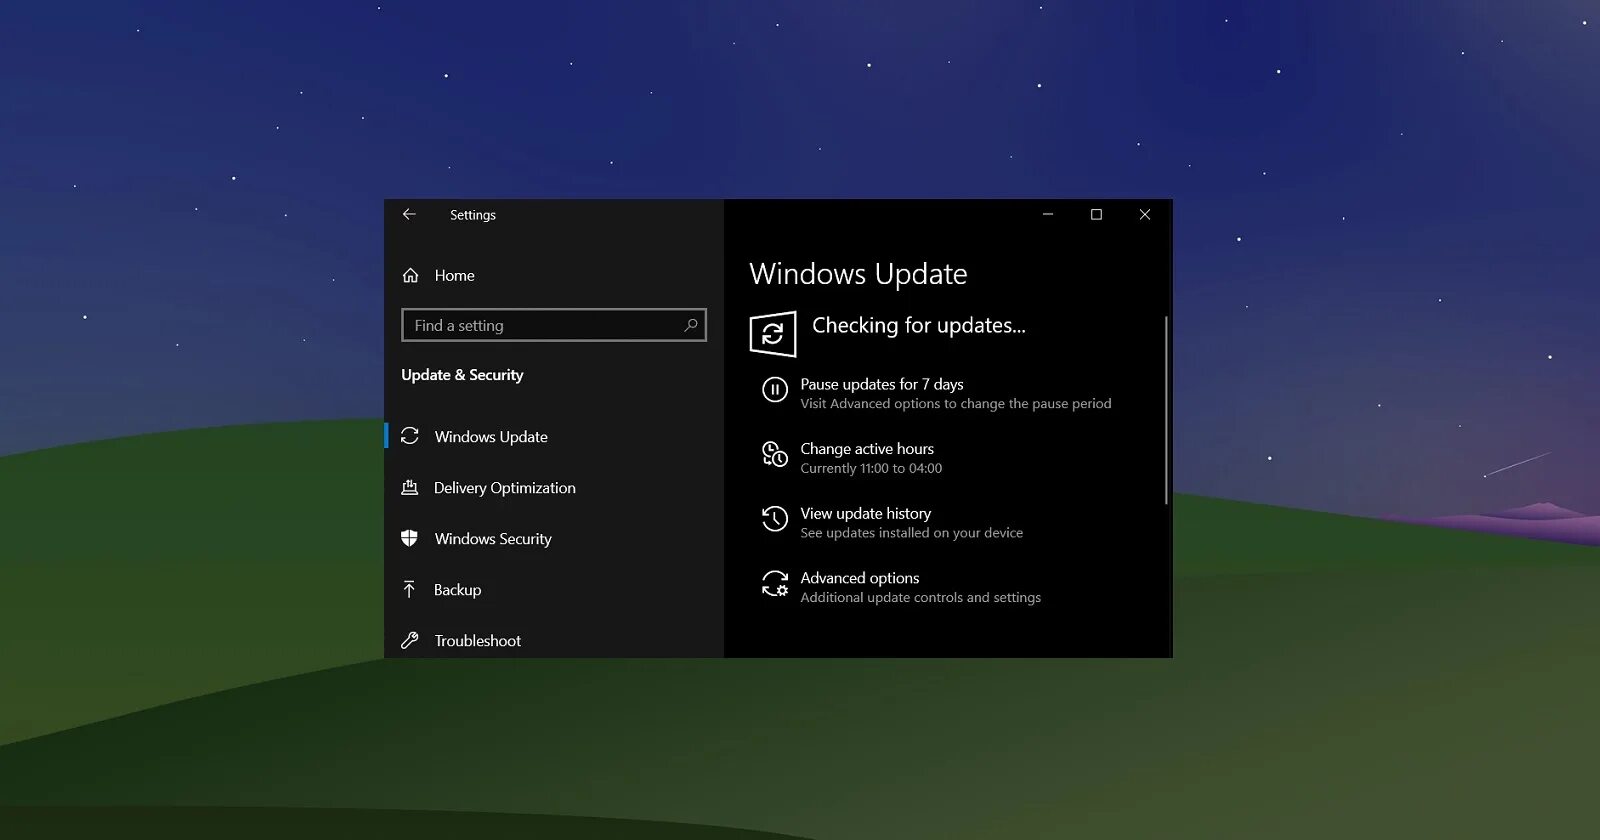The width and height of the screenshot is (1600, 840).
Task: Click 'Currently 11:00 to 04:00' text
Action: pos(871,468)
